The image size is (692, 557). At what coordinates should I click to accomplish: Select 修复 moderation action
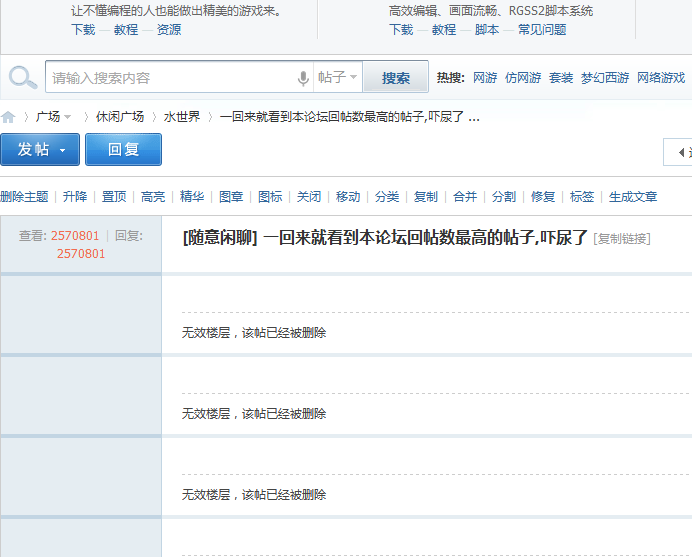[542, 196]
